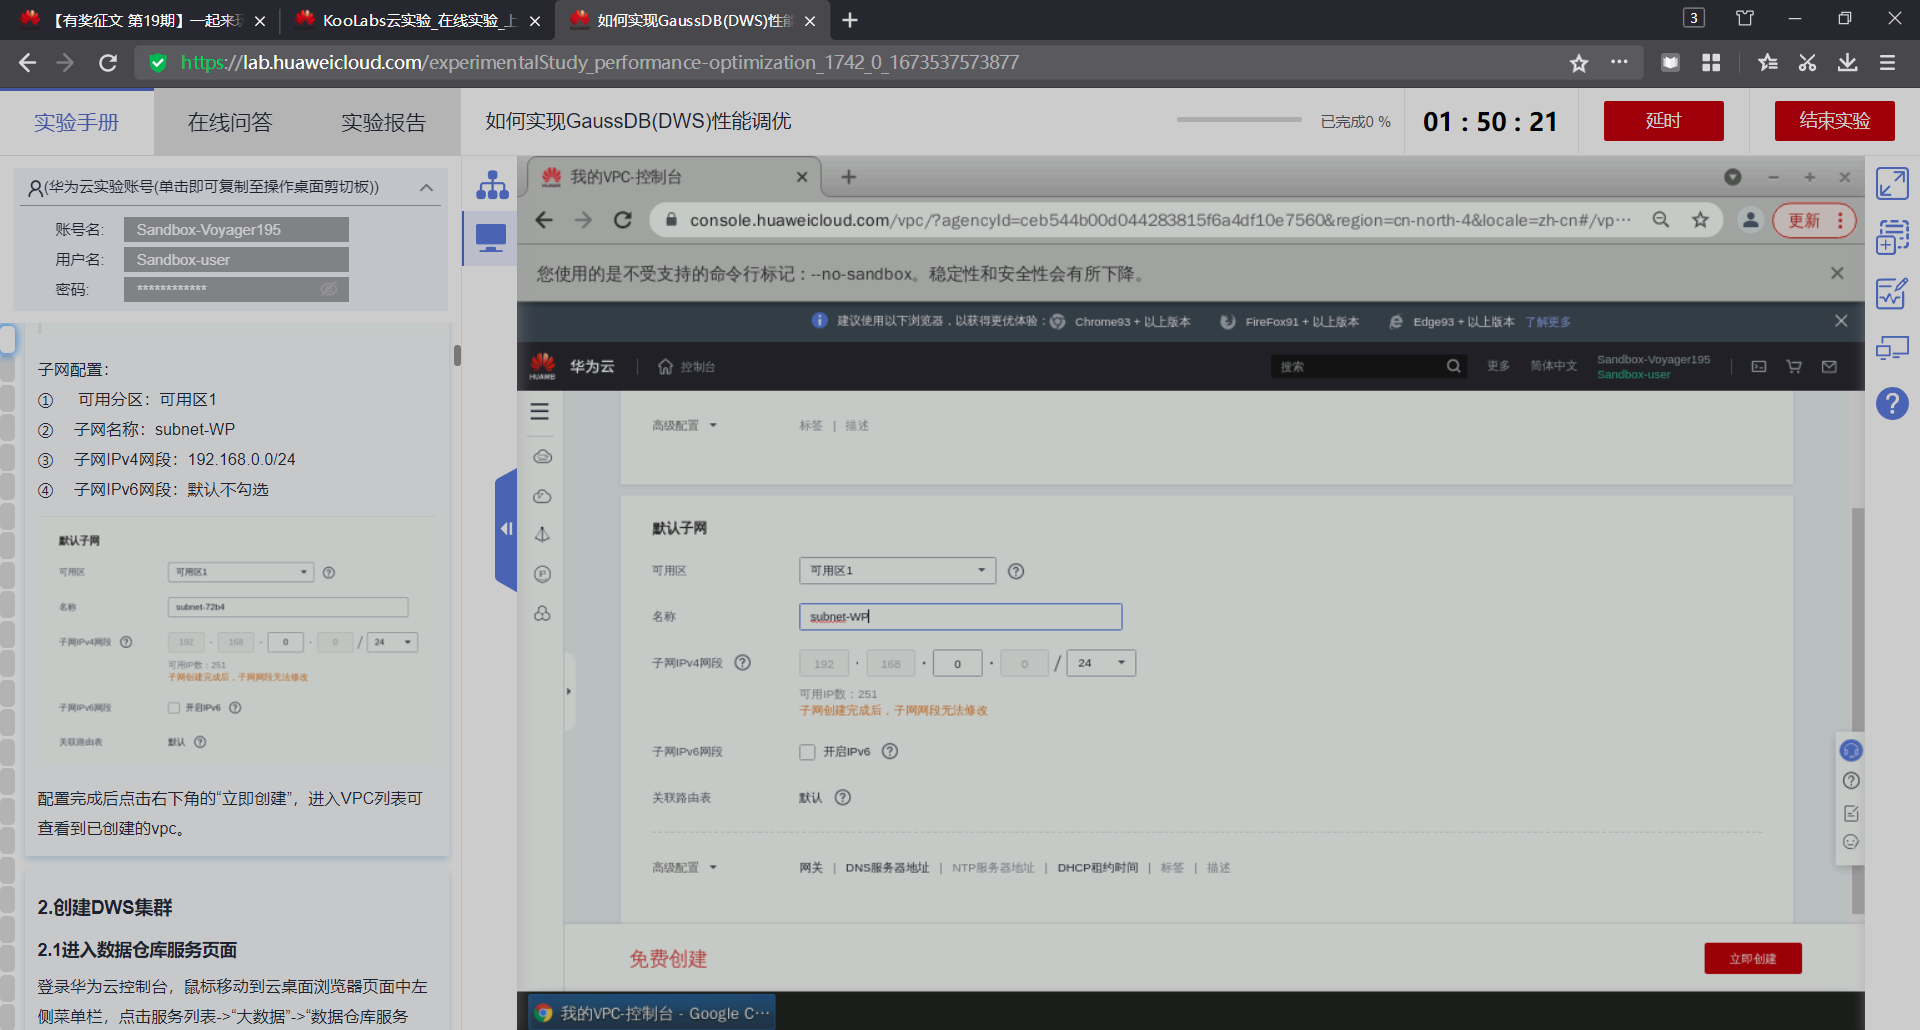Click the DNS服务器地址 link in advanced config
Viewport: 1920px width, 1030px height.
pos(887,867)
